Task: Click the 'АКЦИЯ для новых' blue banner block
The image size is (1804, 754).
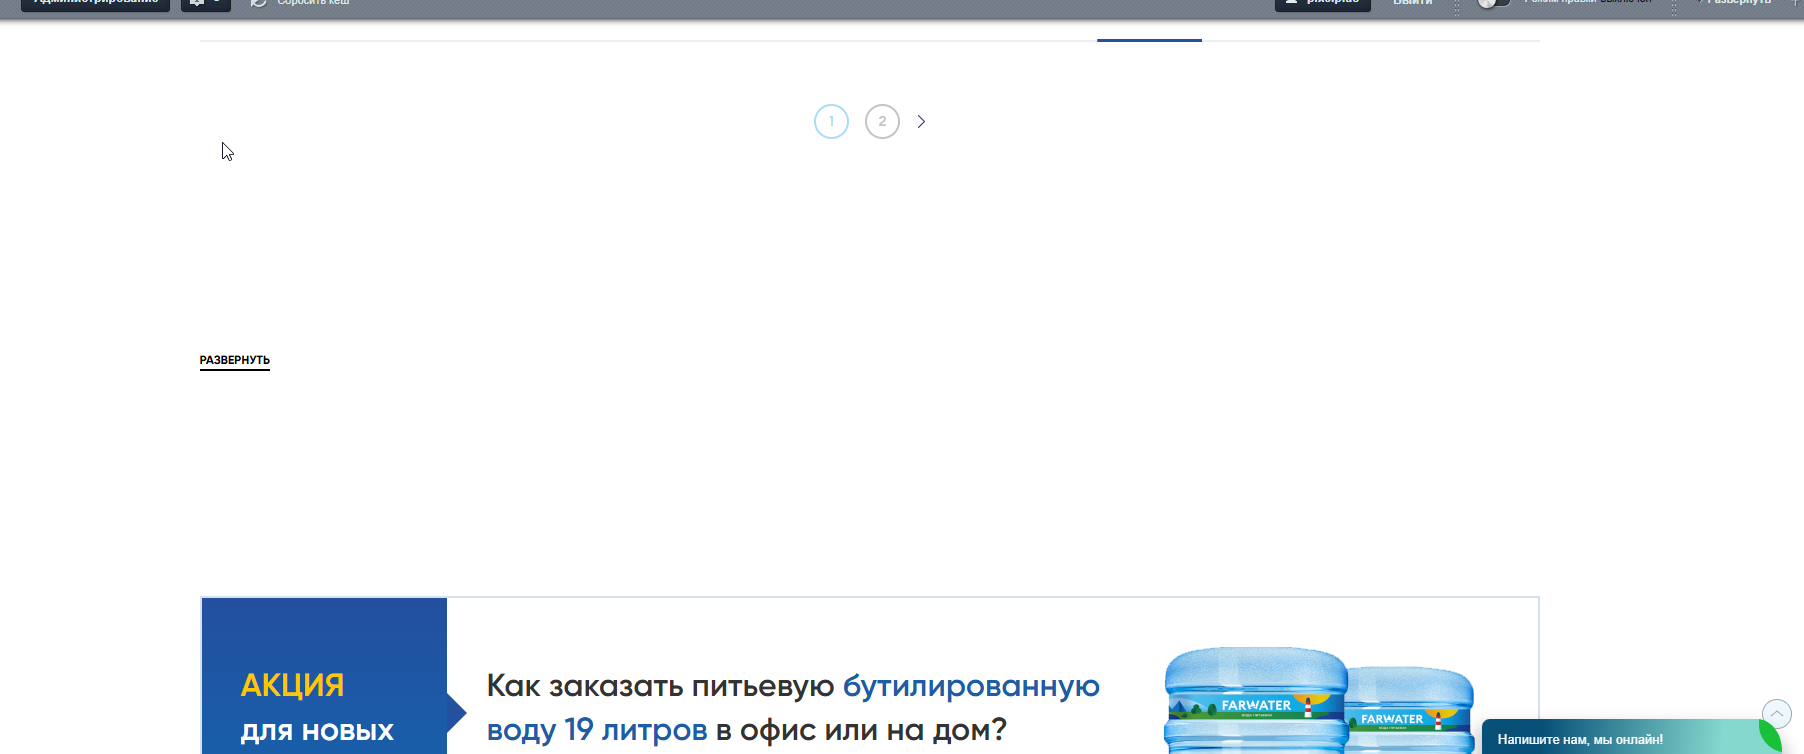Action: (x=324, y=676)
